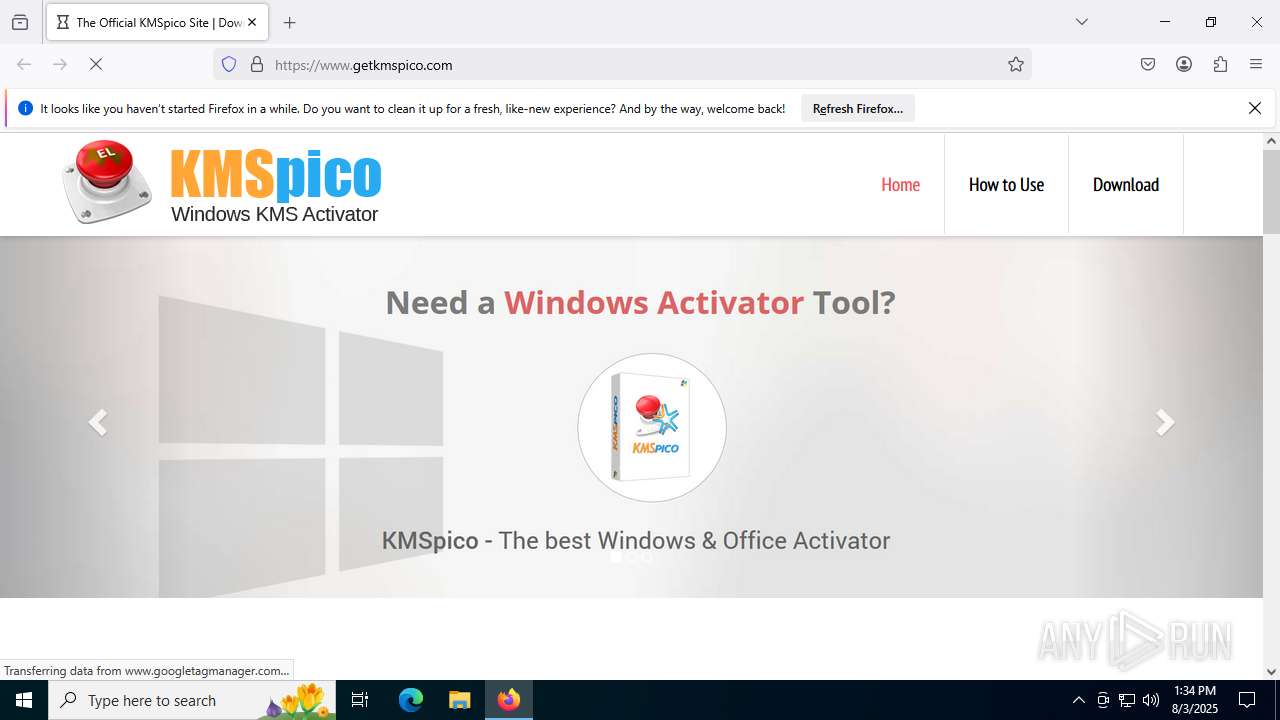
Task: Open Windows Start menu
Action: [24, 700]
